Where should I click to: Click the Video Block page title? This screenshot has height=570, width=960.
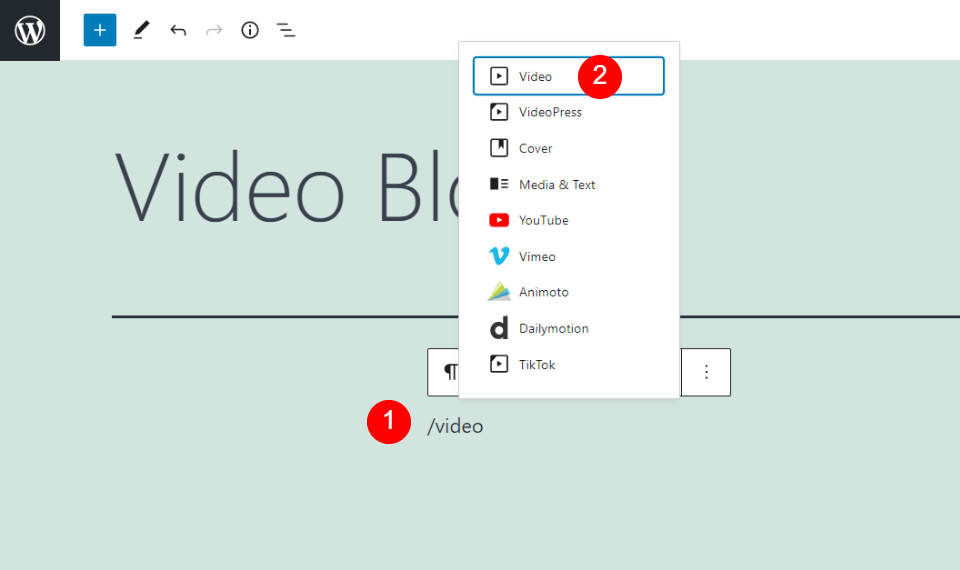click(x=287, y=187)
